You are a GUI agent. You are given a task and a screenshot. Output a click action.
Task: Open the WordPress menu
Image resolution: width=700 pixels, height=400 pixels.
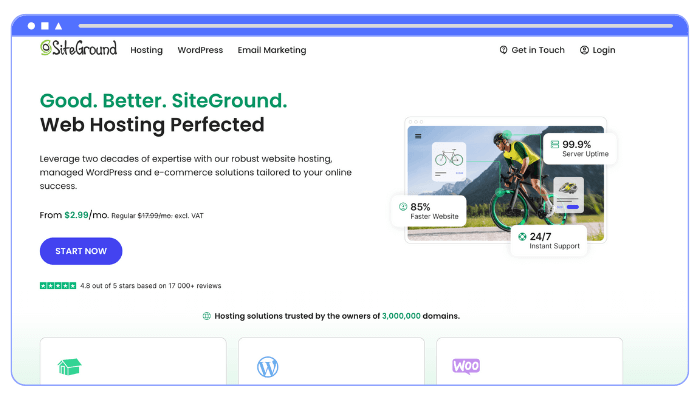click(200, 50)
